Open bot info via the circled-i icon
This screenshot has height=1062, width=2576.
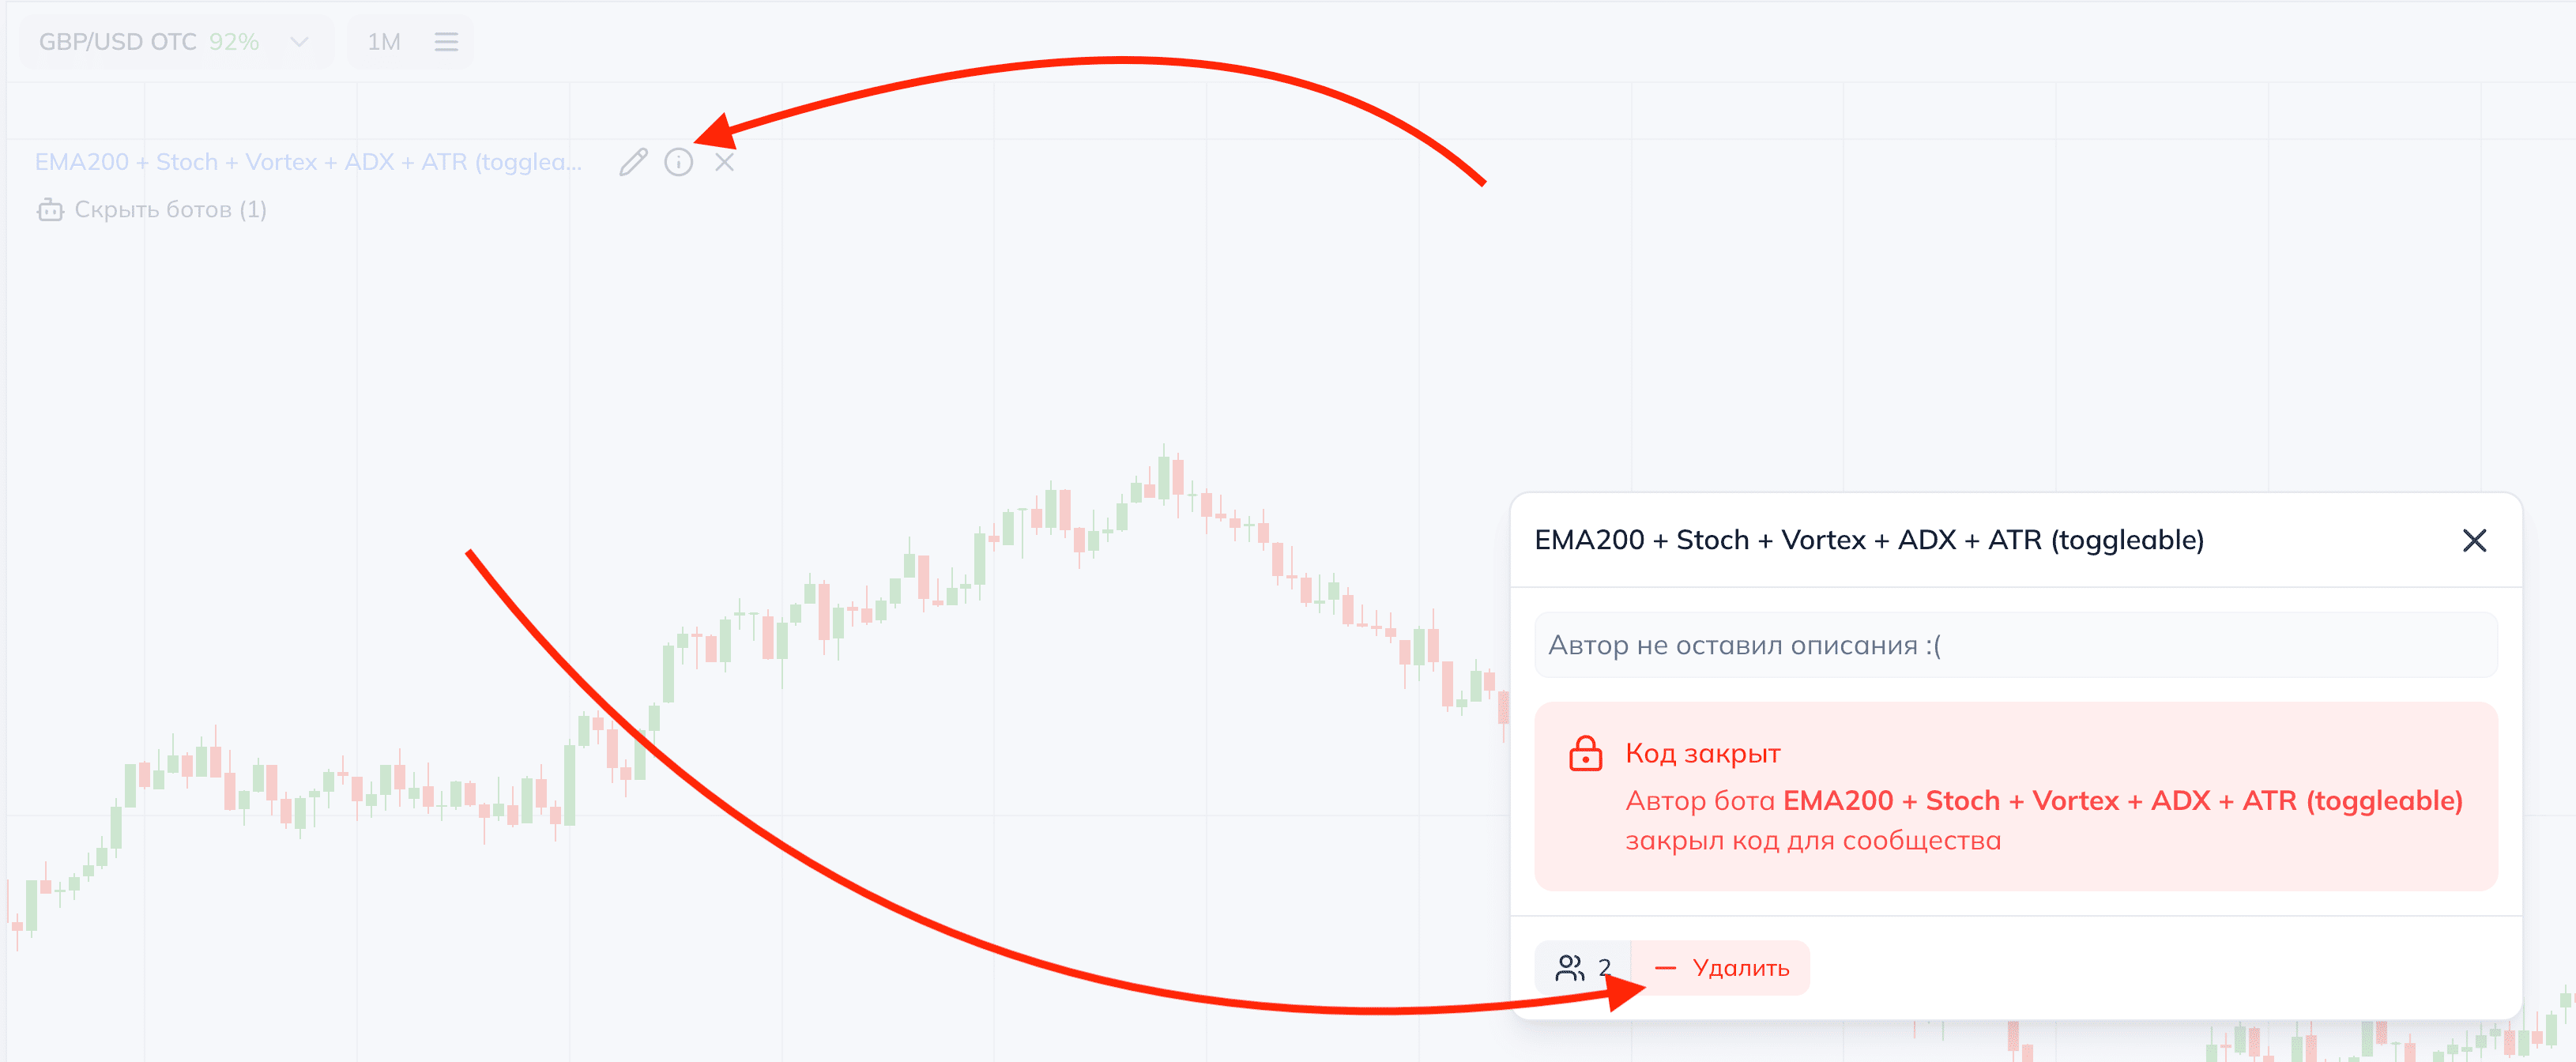(679, 162)
